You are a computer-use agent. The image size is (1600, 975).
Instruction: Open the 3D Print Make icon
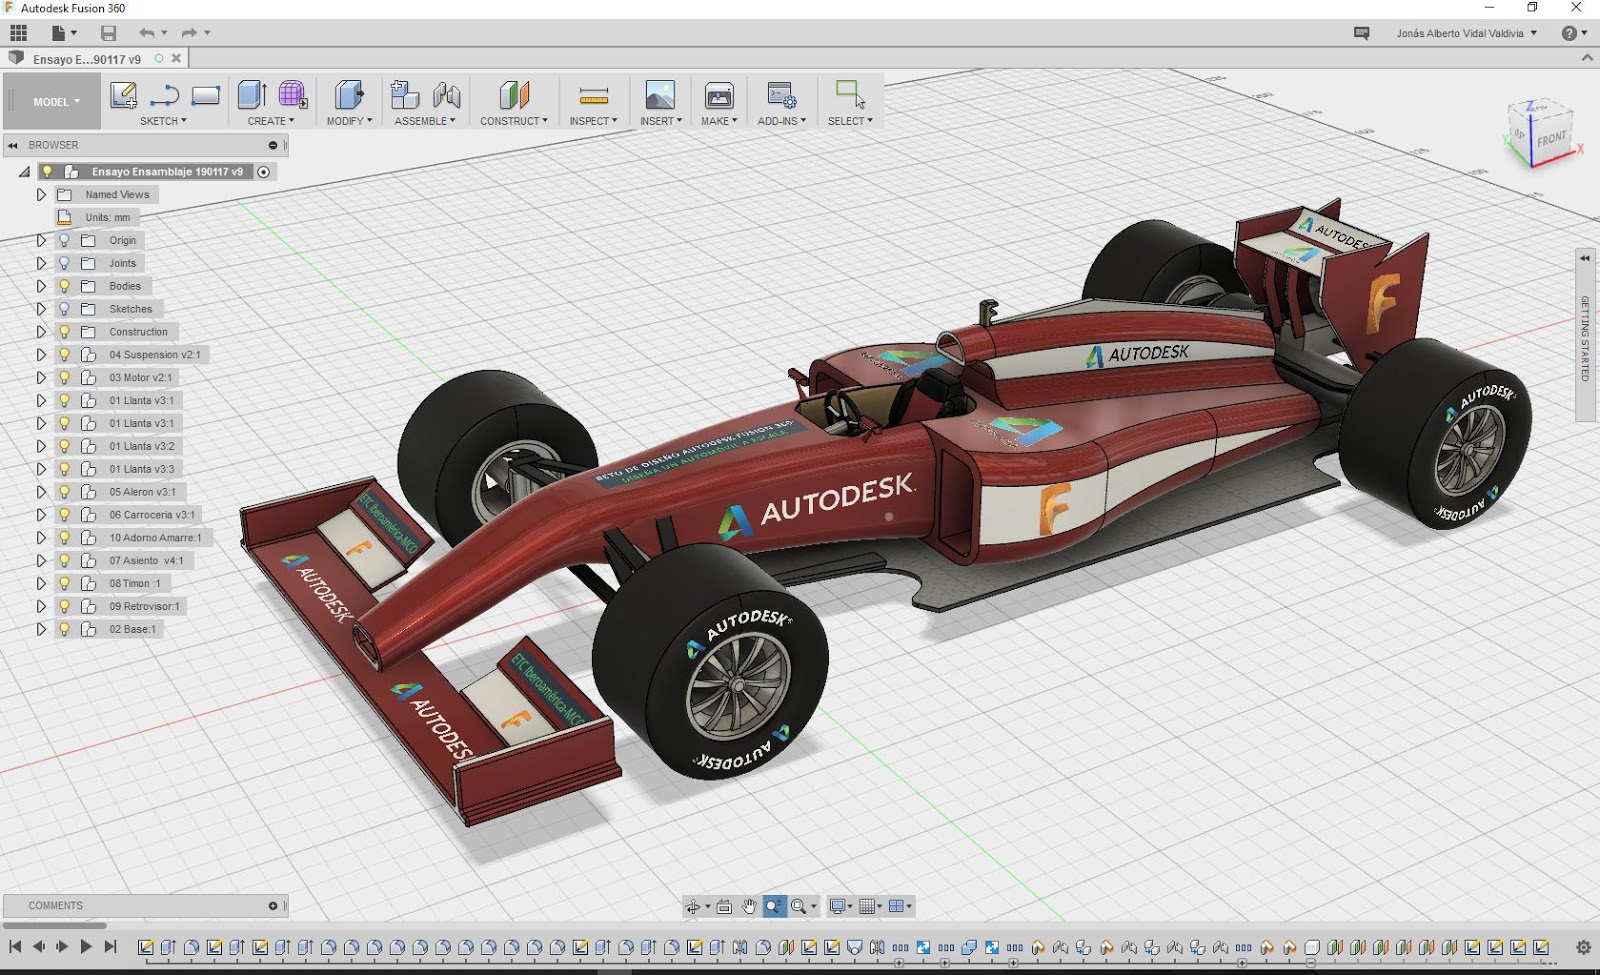coord(718,96)
